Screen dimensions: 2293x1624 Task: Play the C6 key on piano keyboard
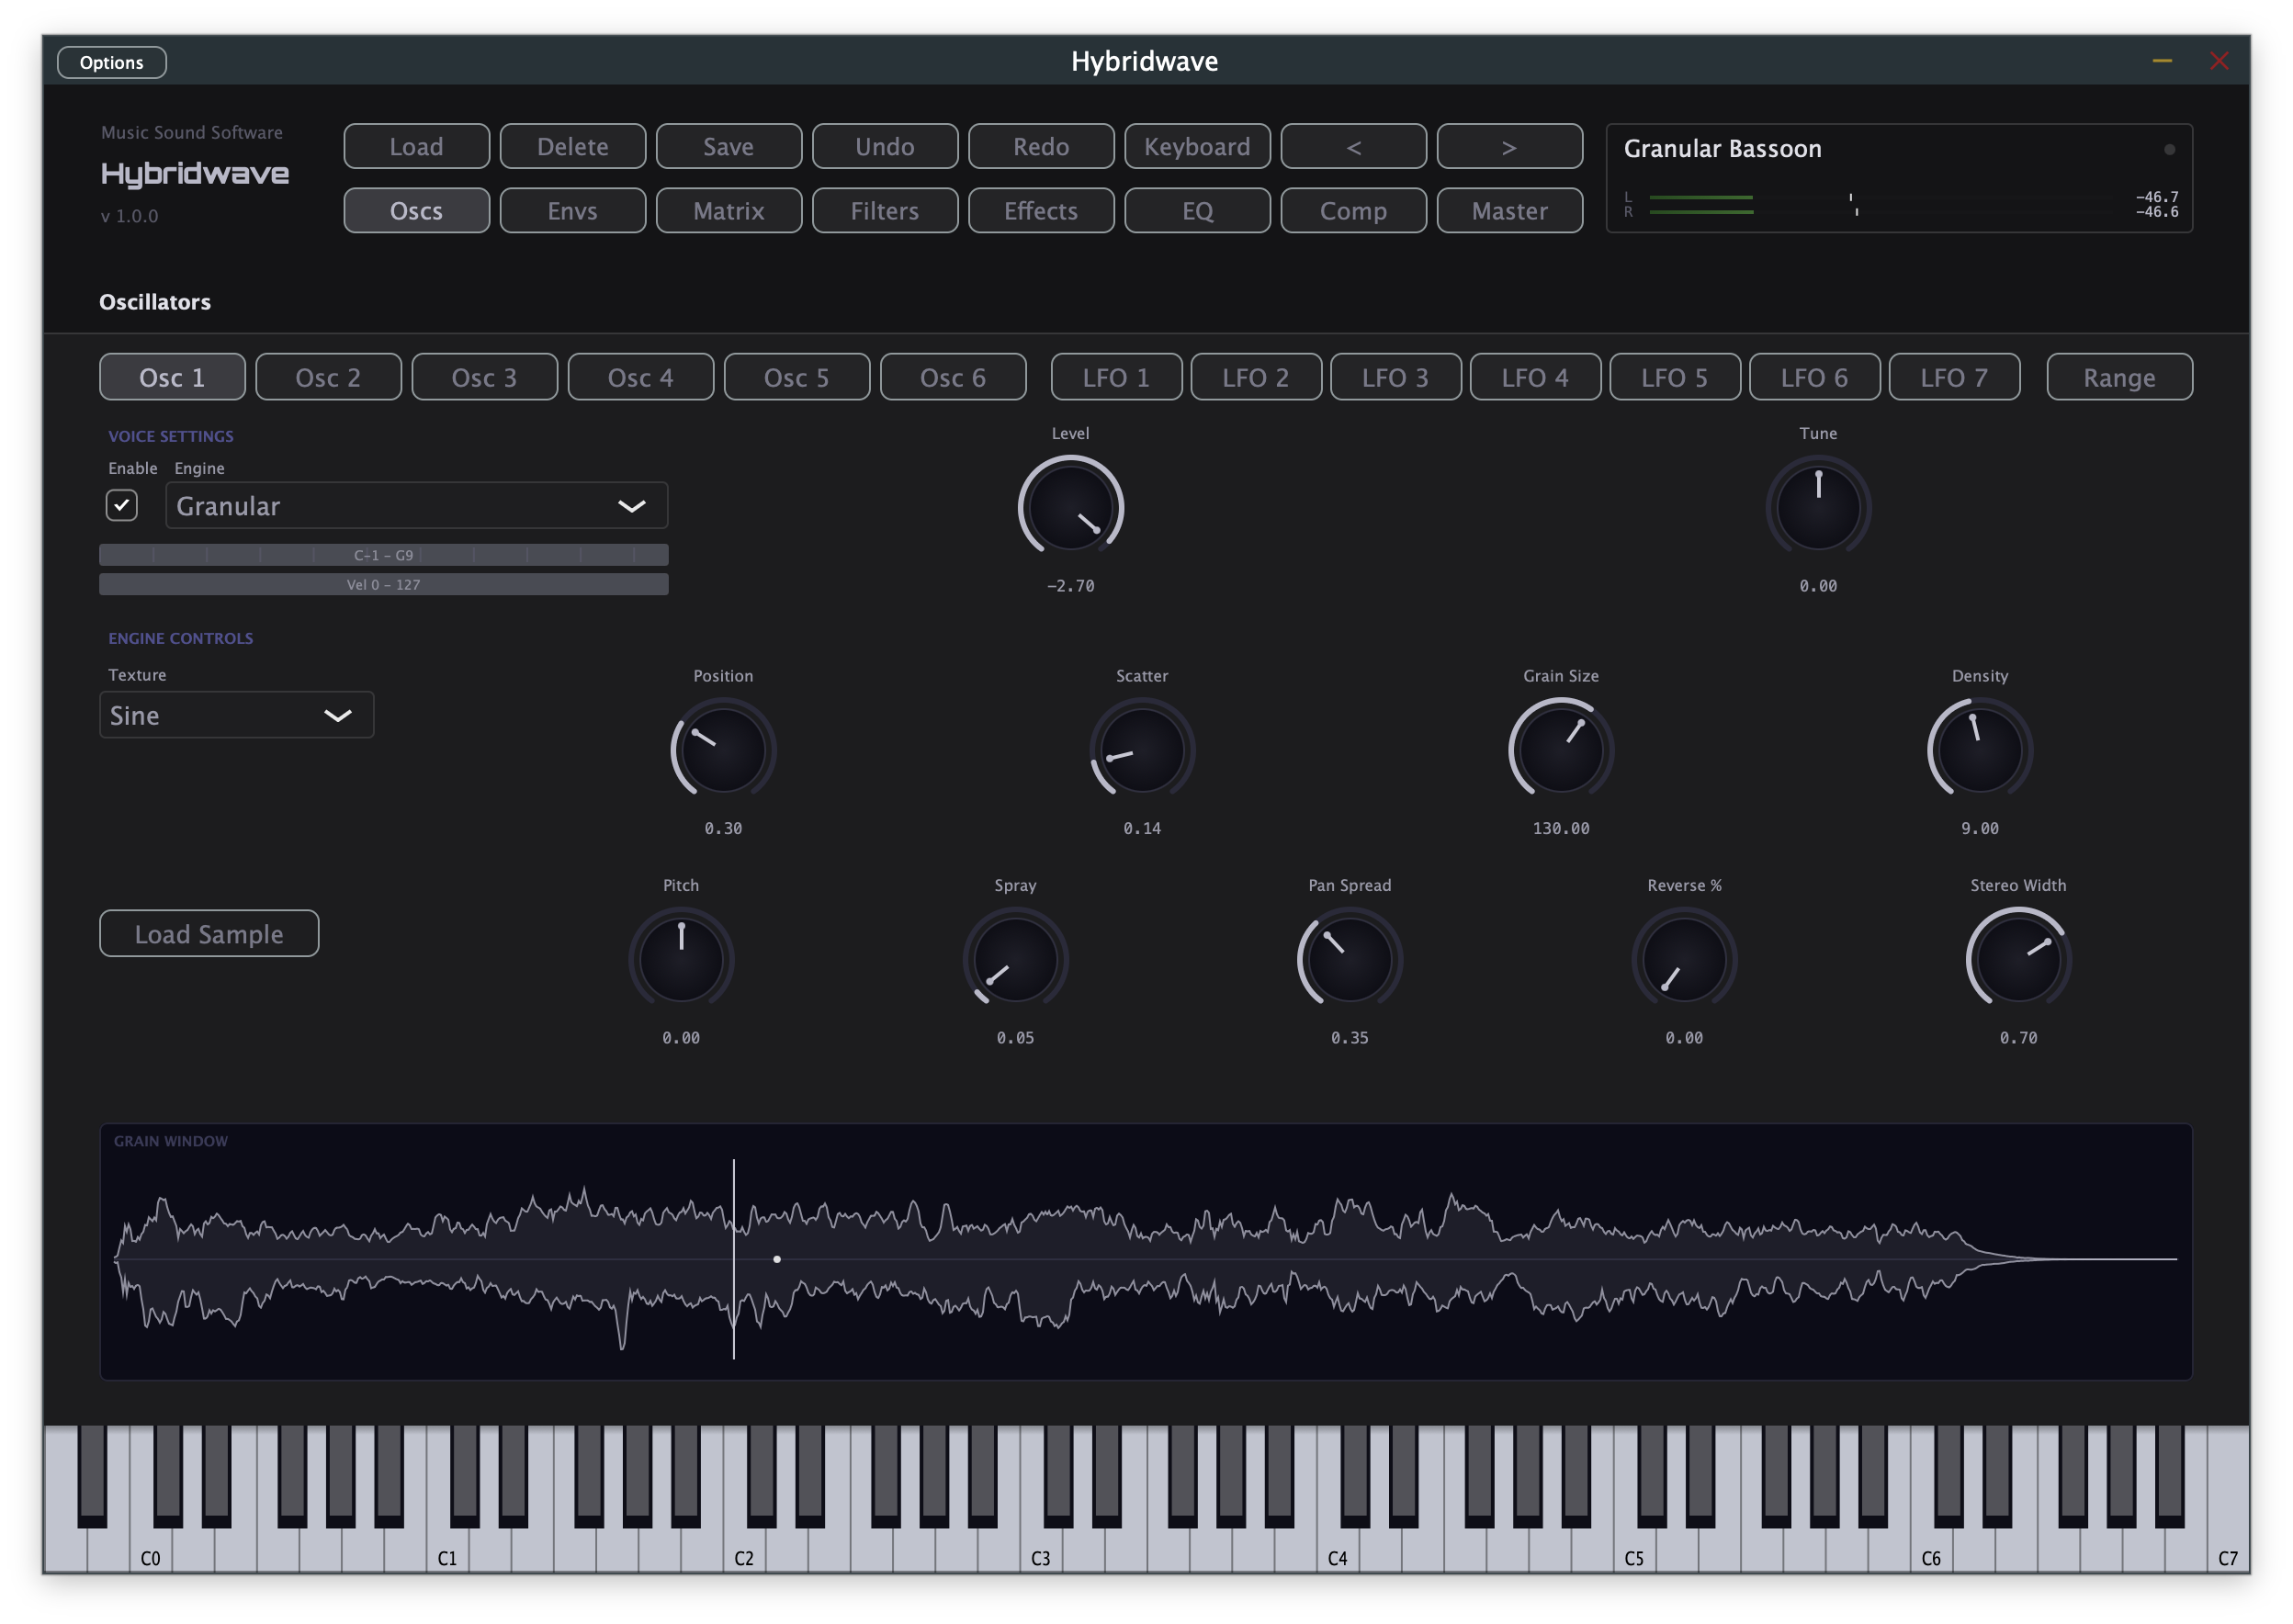[x=1930, y=1551]
